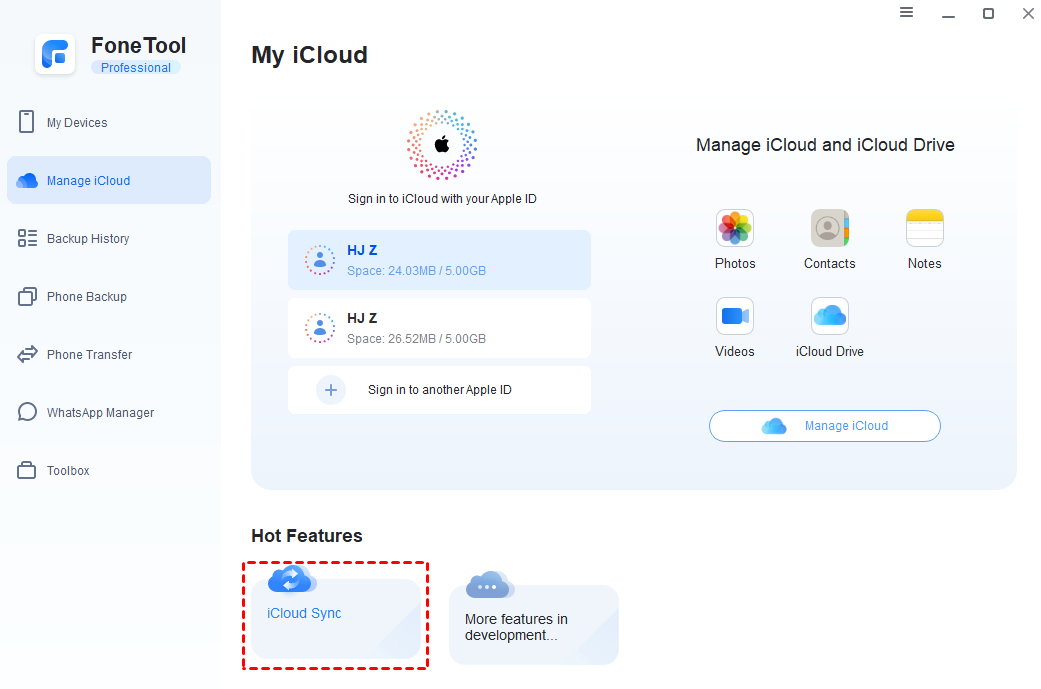Click the Apple ID sign-in logo image
Screen dimensions: 1041x689
pyautogui.click(x=441, y=143)
